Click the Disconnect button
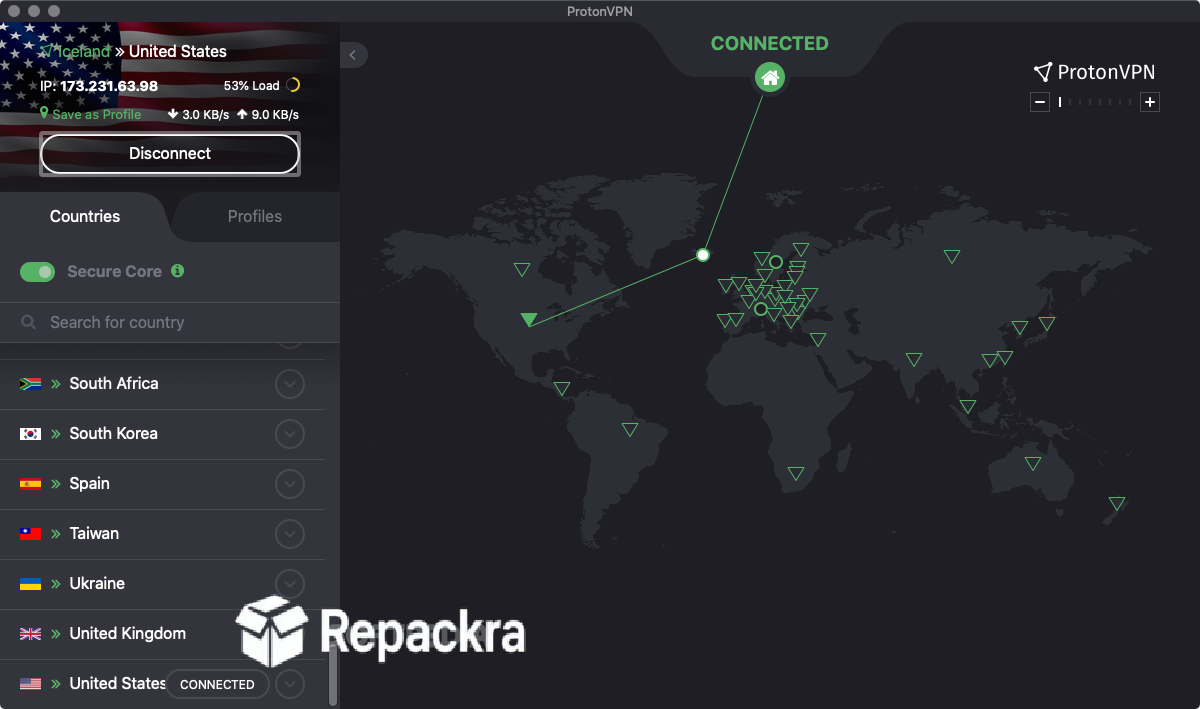 (170, 154)
